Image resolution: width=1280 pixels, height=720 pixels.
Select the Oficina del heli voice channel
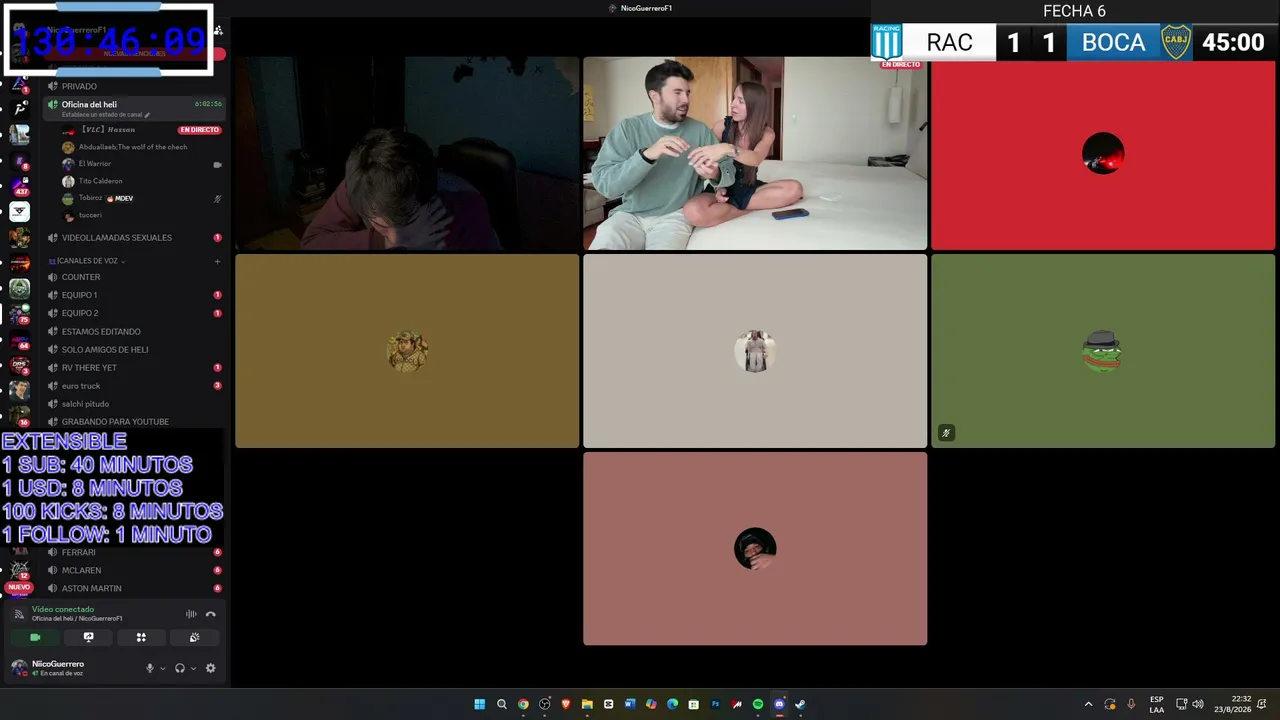point(135,108)
